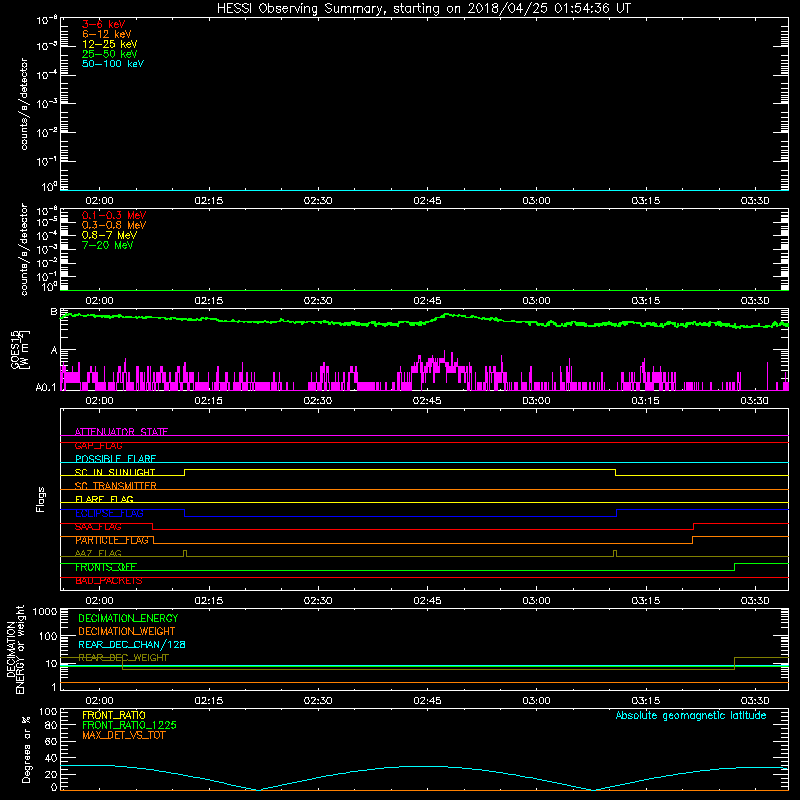Click the 02:15 tick below the keV panel
800x800 pixels.
coord(209,201)
